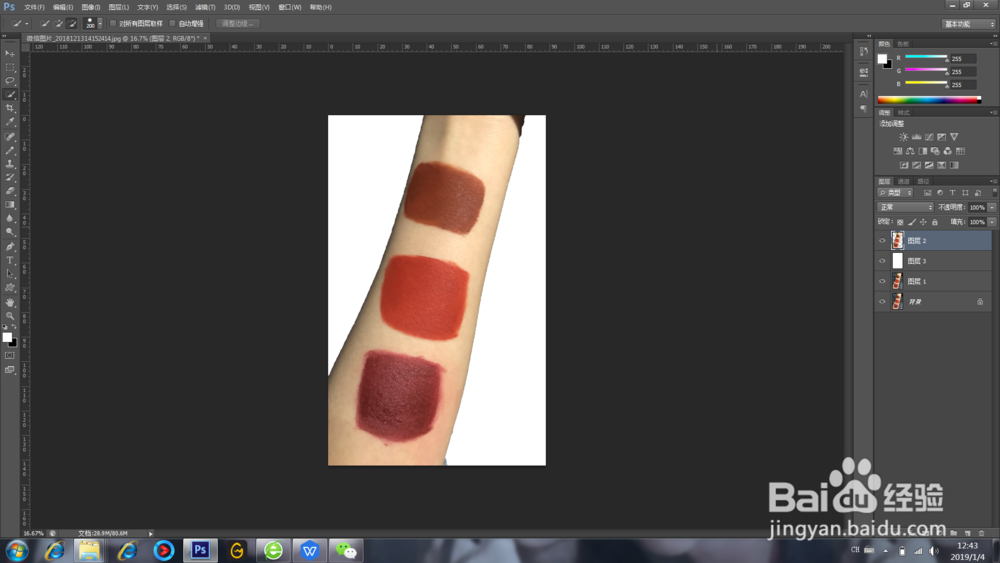Open the opacity value dropdown
Image resolution: width=1000 pixels, height=563 pixels.
pyautogui.click(x=992, y=207)
